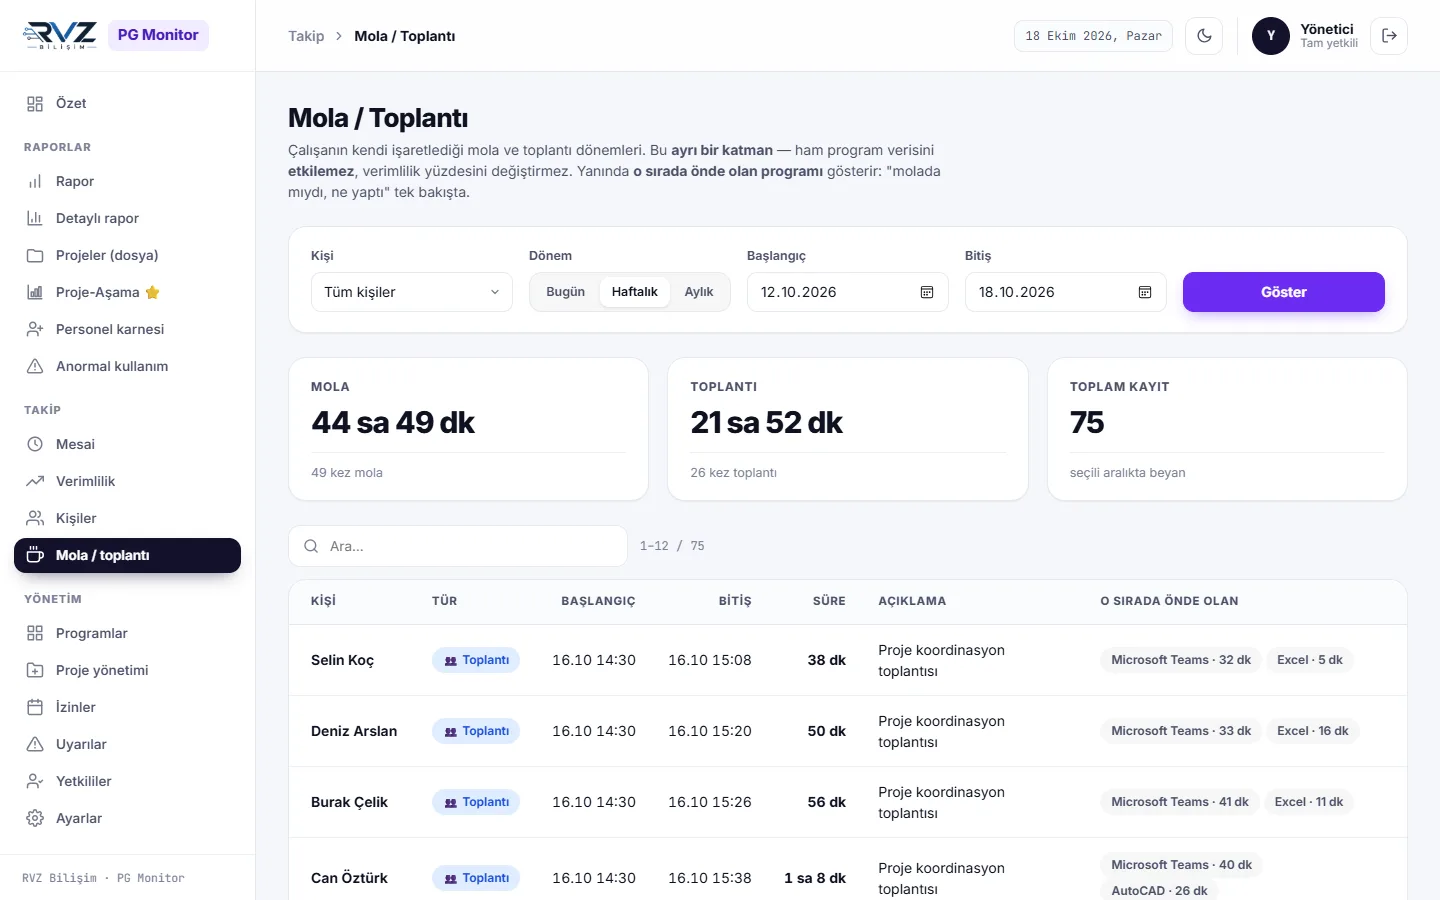1440x900 pixels.
Task: Click the PG Monitor badge
Action: tap(158, 35)
